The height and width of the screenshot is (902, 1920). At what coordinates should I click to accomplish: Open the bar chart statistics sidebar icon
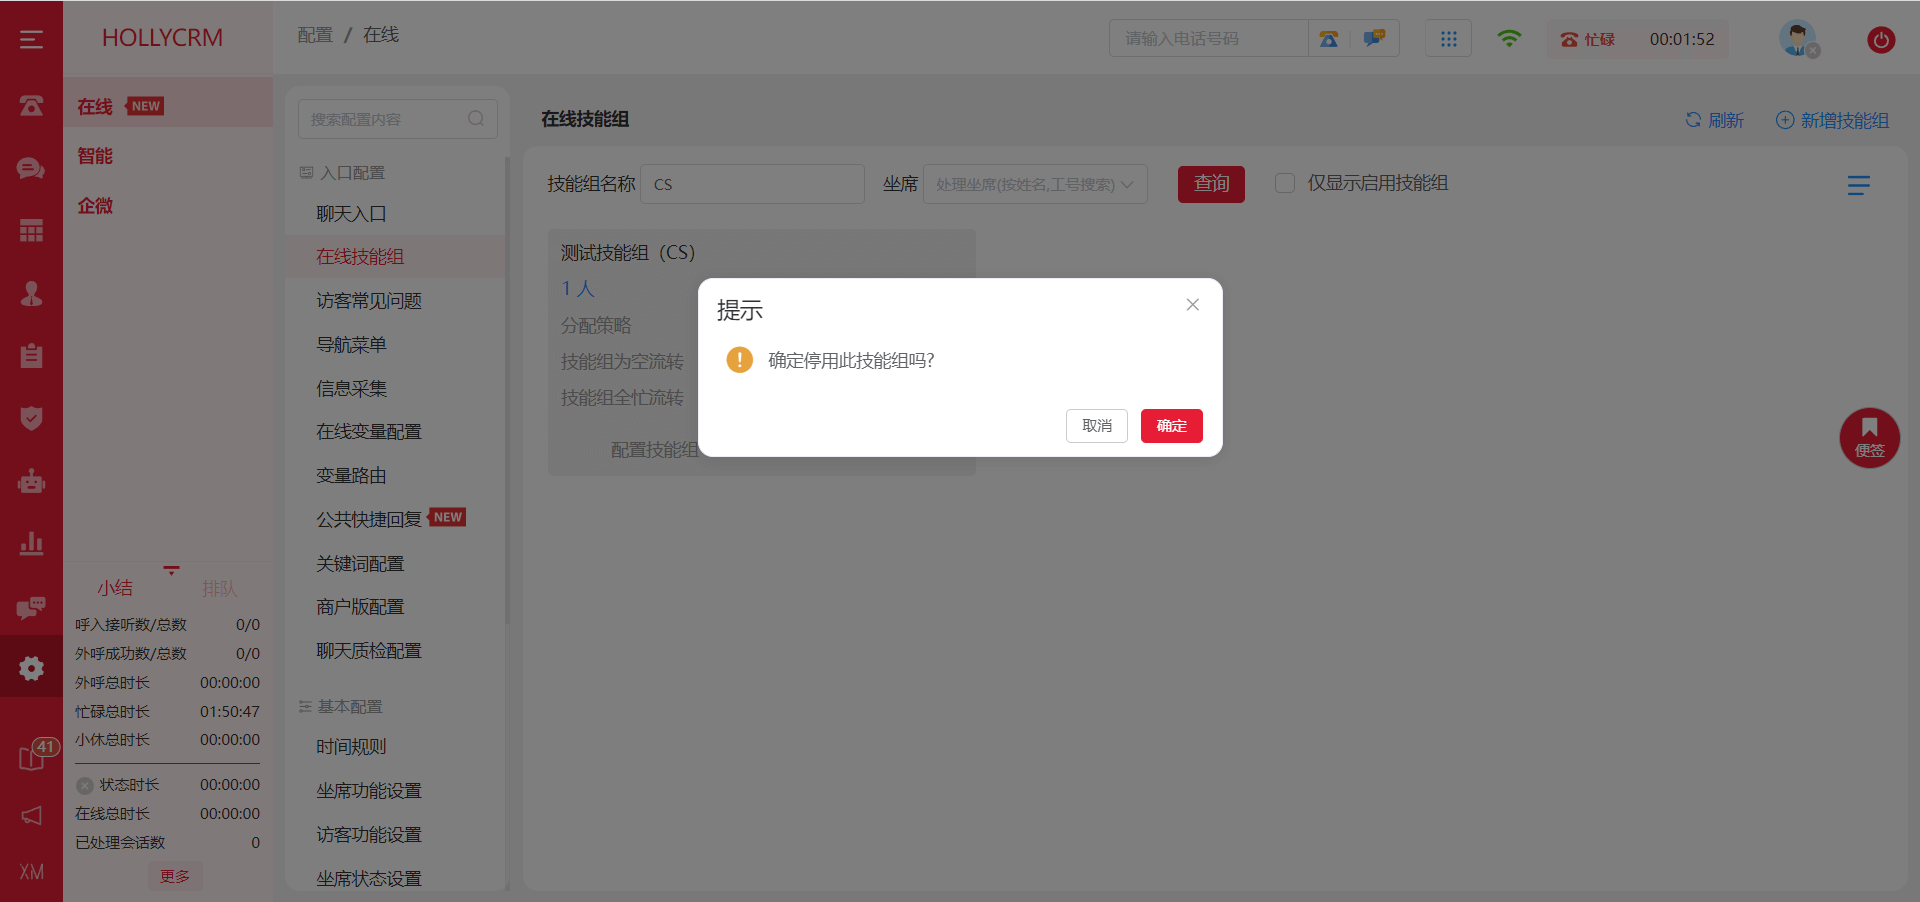[x=31, y=544]
